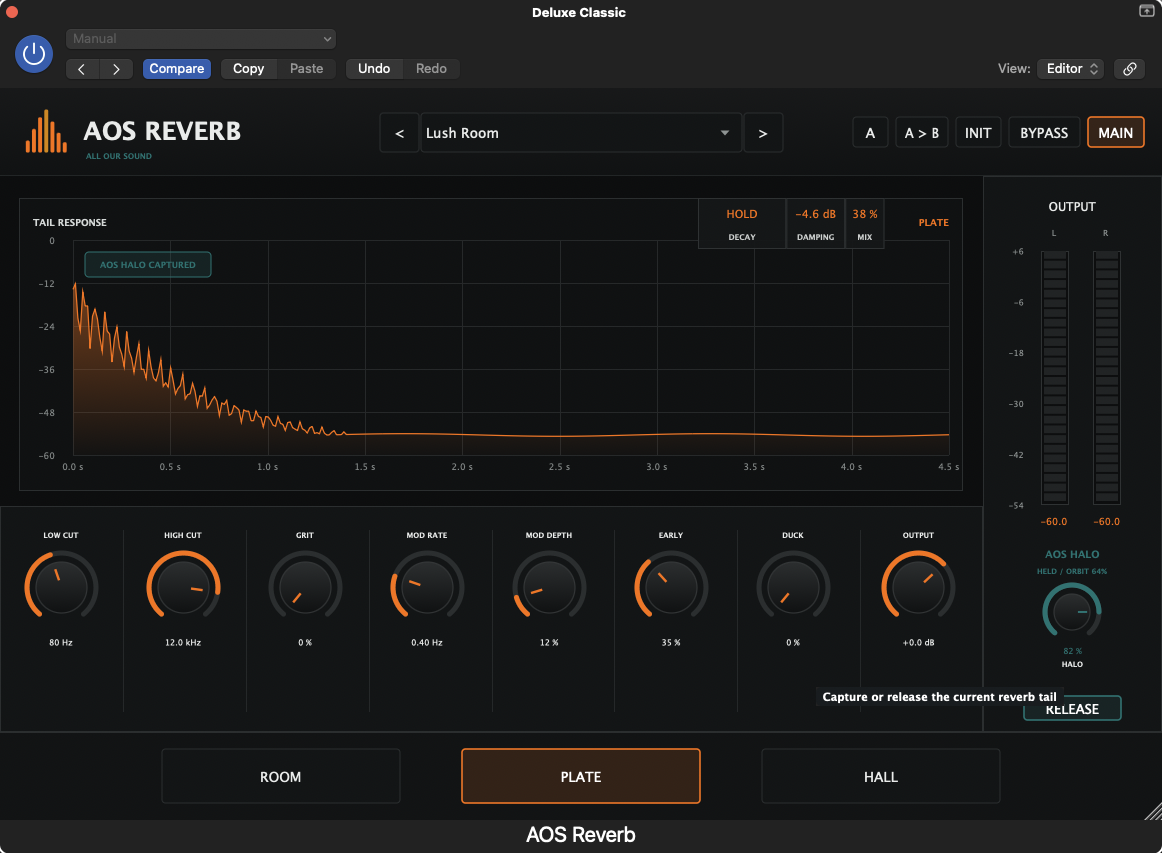The image size is (1162, 853).
Task: Click the OUTPUT gain knob
Action: pyautogui.click(x=918, y=587)
